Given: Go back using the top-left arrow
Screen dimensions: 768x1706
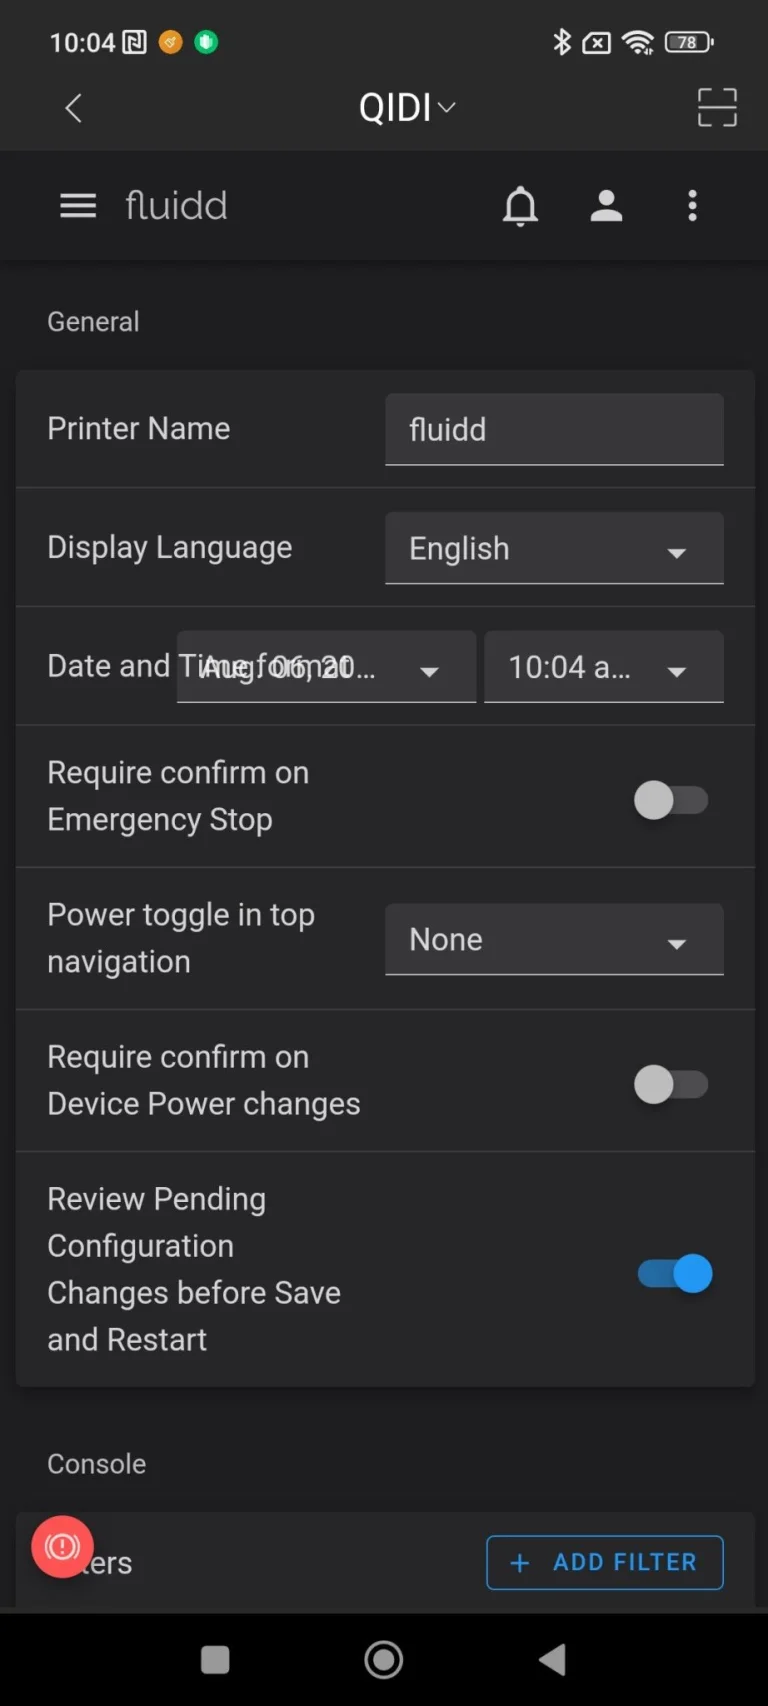Looking at the screenshot, I should click(x=73, y=107).
